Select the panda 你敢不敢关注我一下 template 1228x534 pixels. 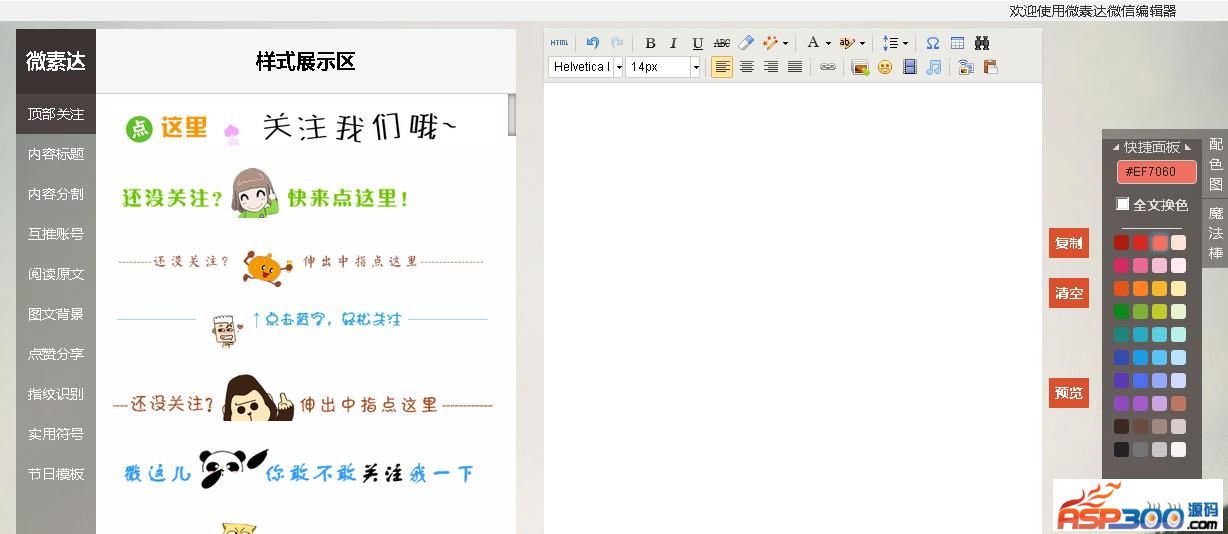[x=298, y=471]
